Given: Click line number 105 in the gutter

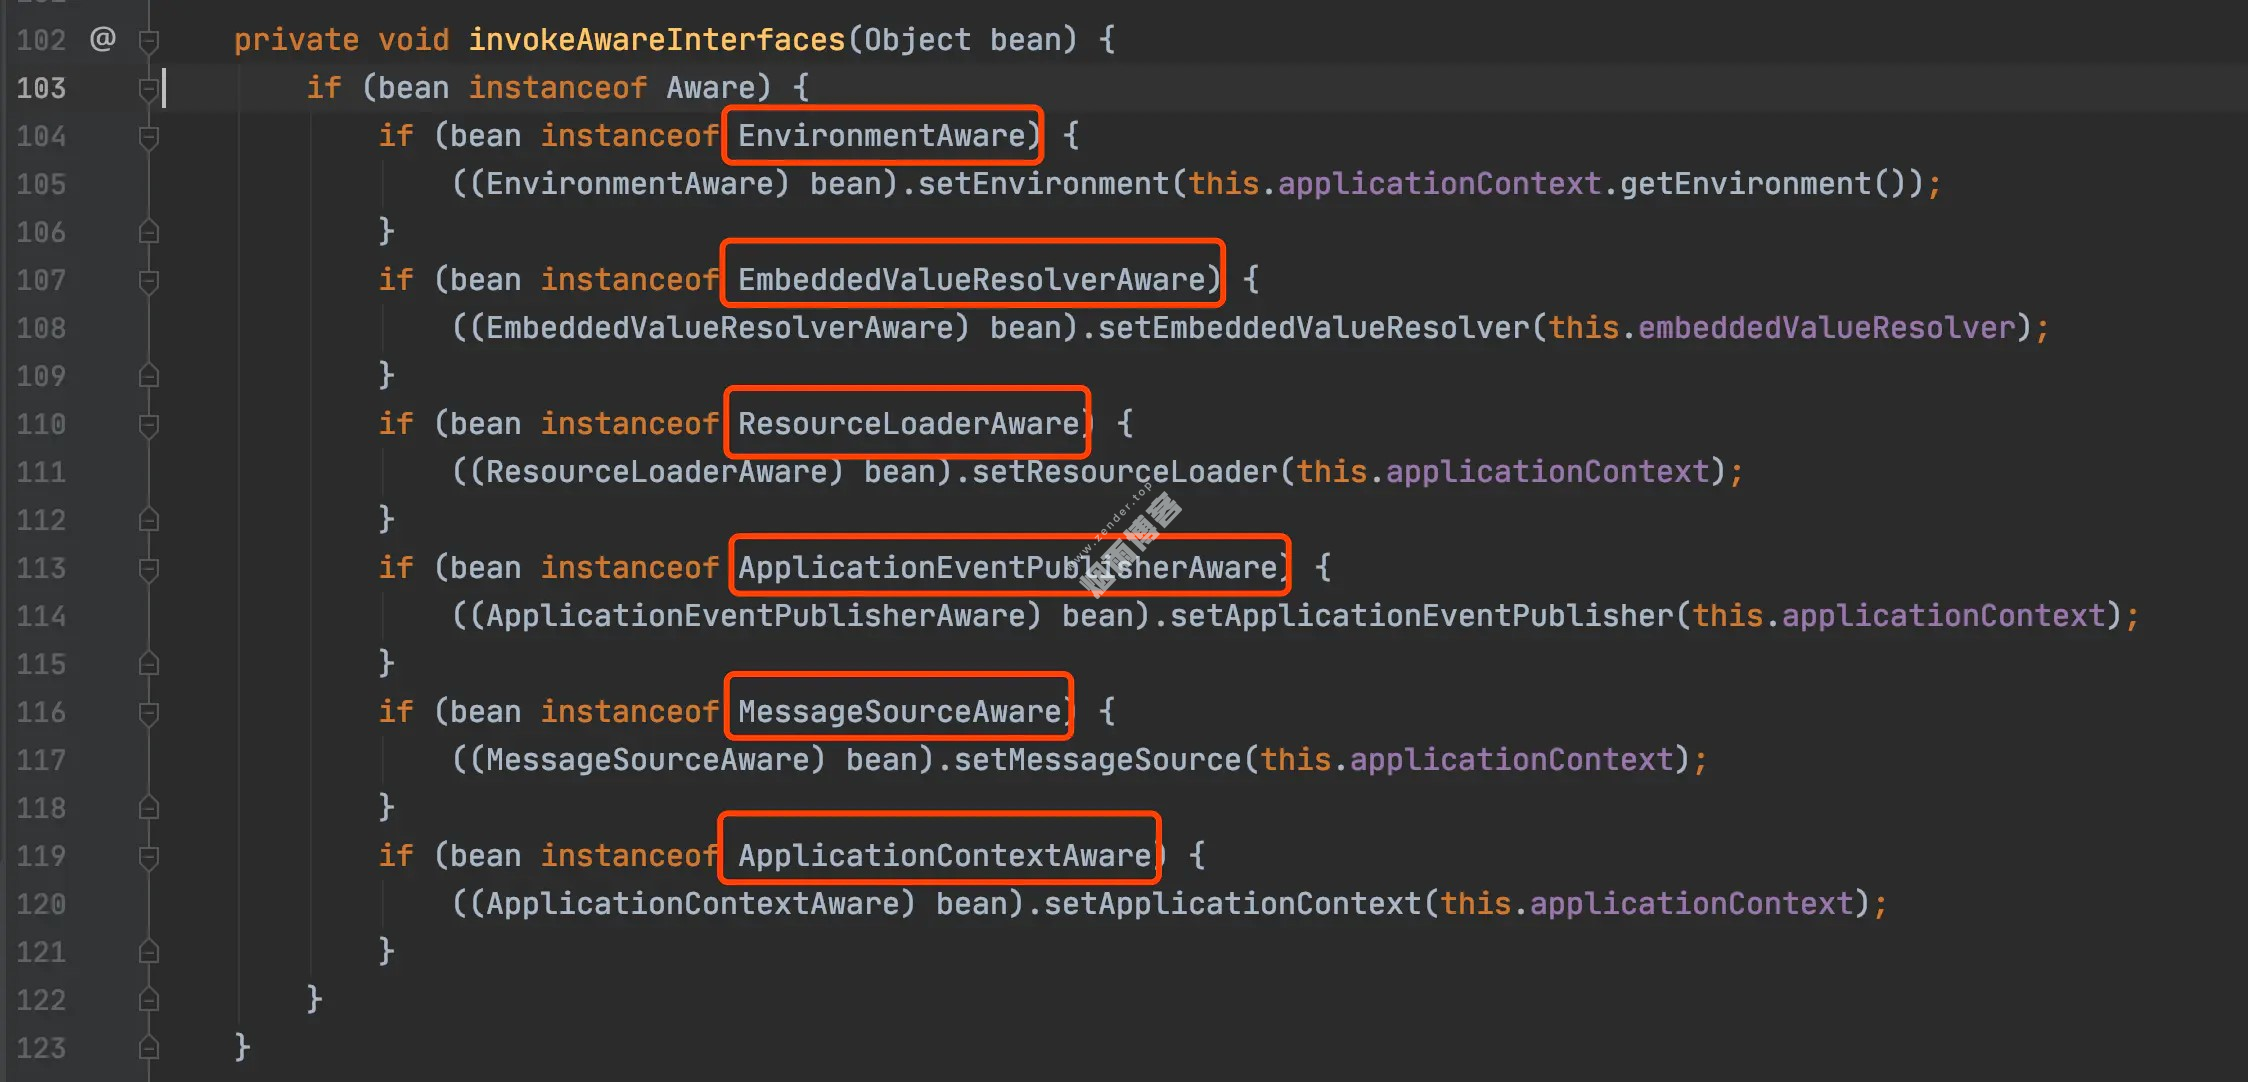Looking at the screenshot, I should point(41,184).
